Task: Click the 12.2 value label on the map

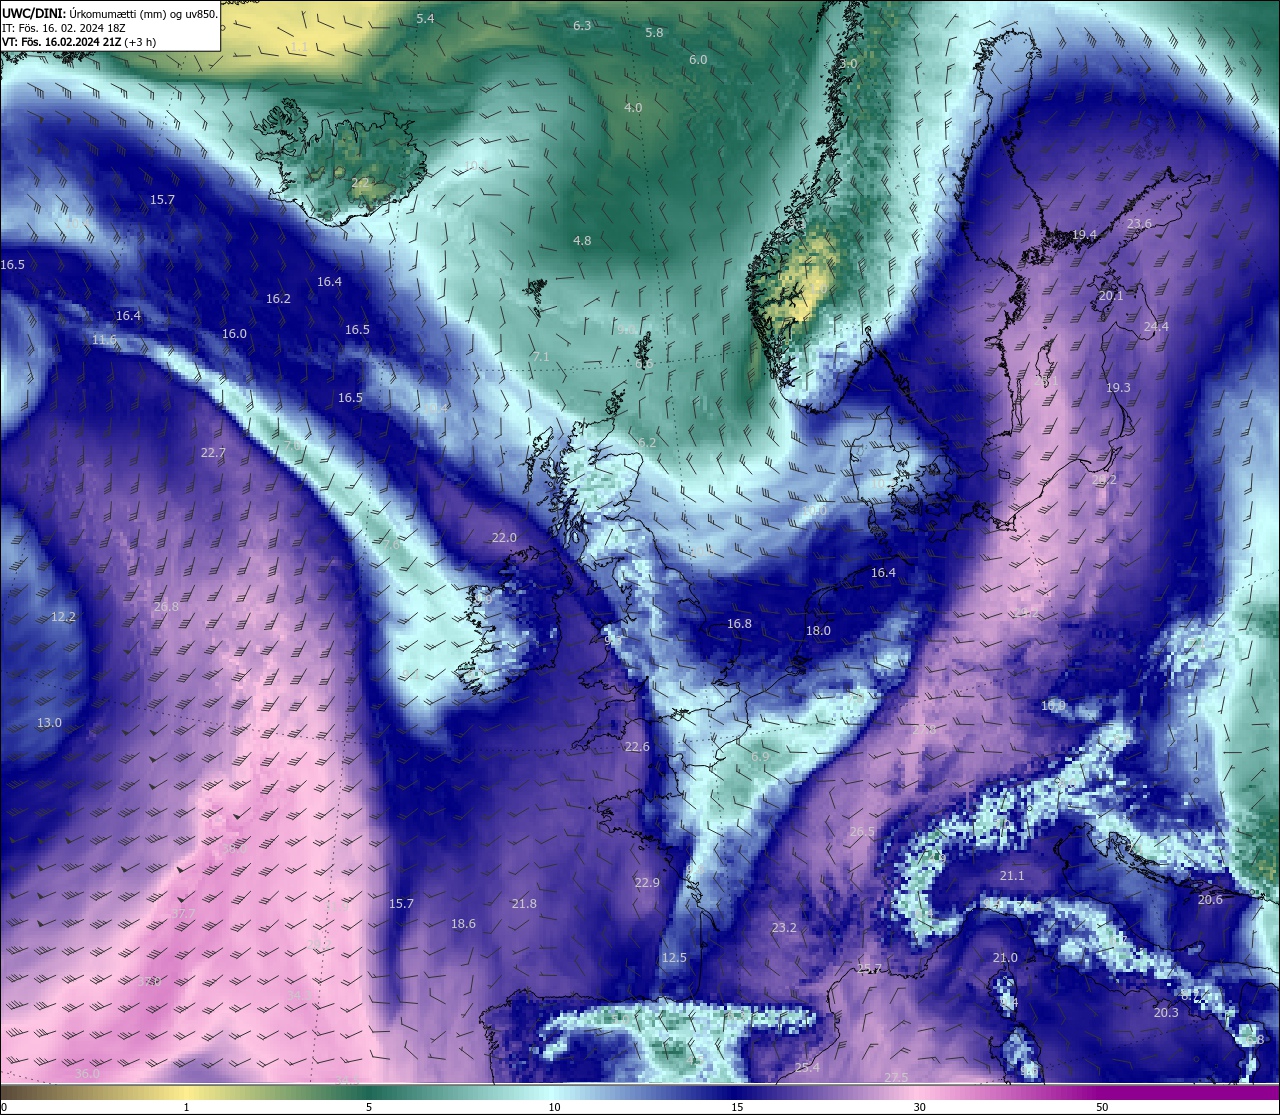Action: [63, 617]
